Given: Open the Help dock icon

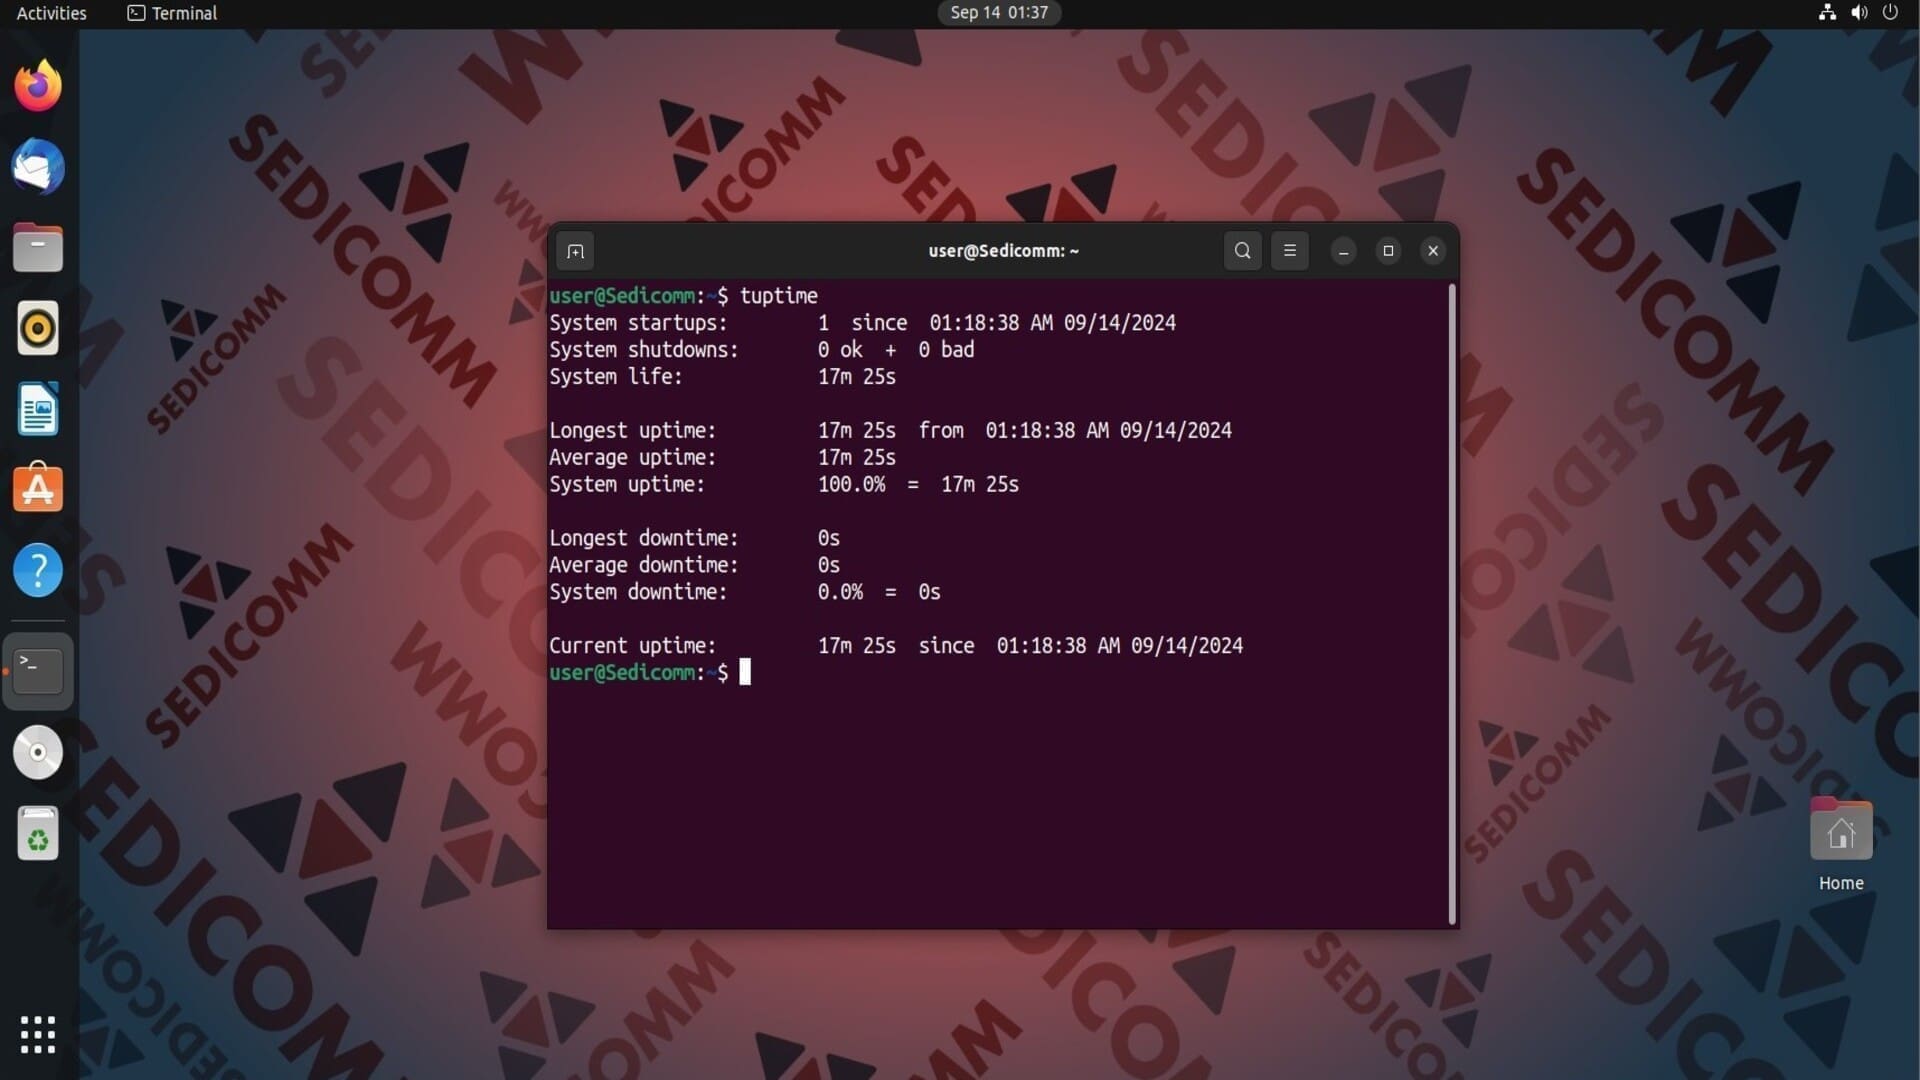Looking at the screenshot, I should pyautogui.click(x=38, y=570).
